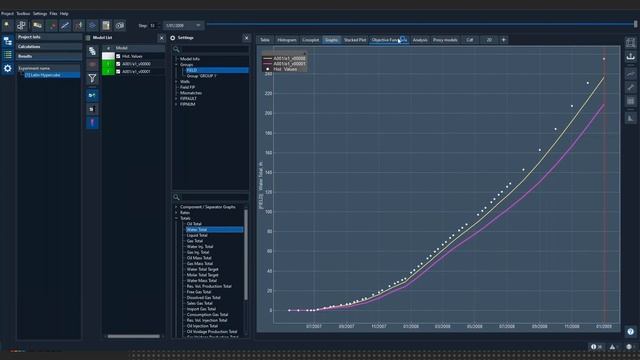Click the workflow blocks icon in main toolbar
The image size is (640, 360).
point(21,25)
